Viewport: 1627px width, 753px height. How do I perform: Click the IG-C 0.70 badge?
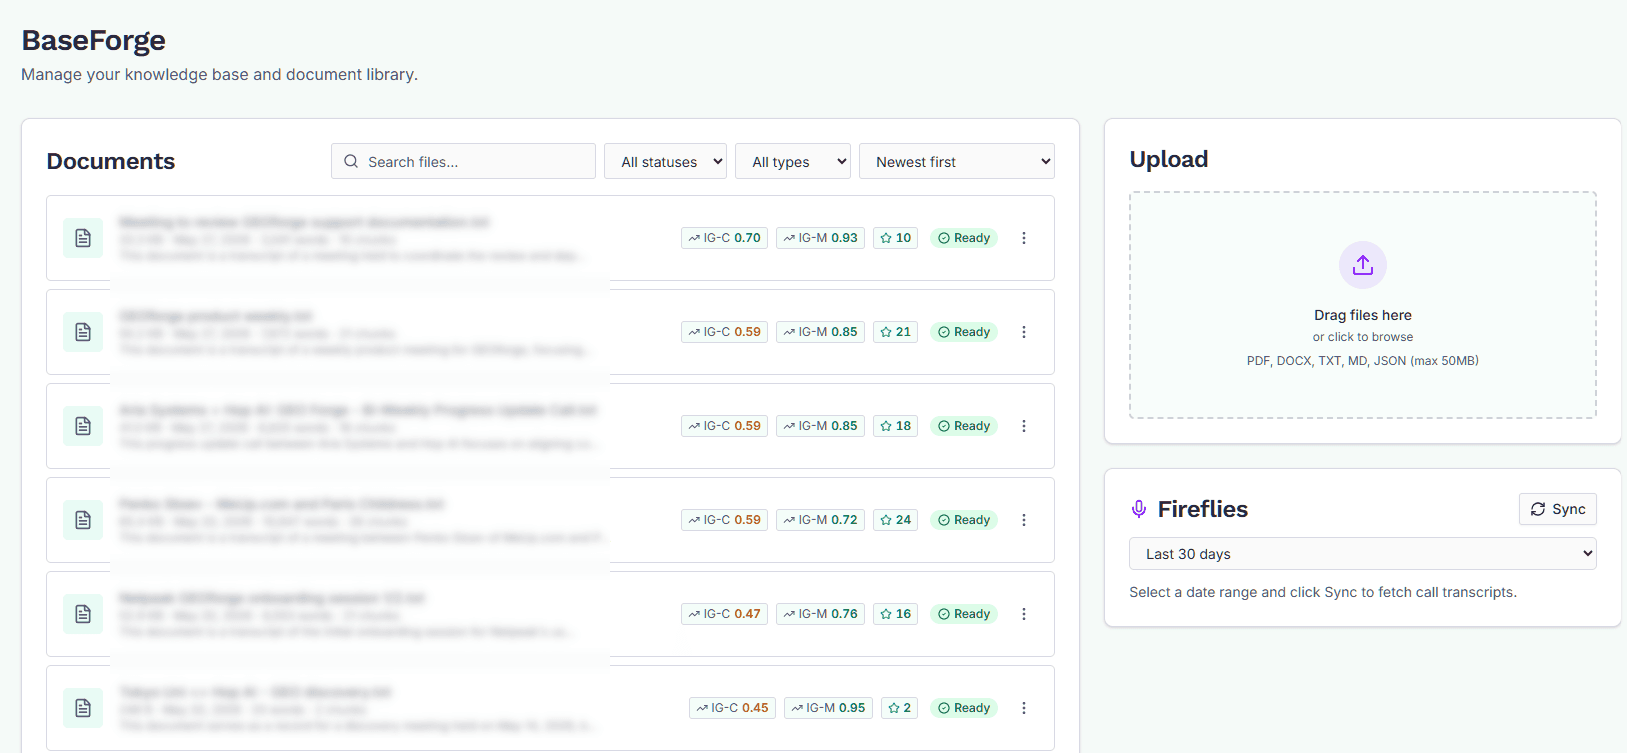(x=724, y=238)
